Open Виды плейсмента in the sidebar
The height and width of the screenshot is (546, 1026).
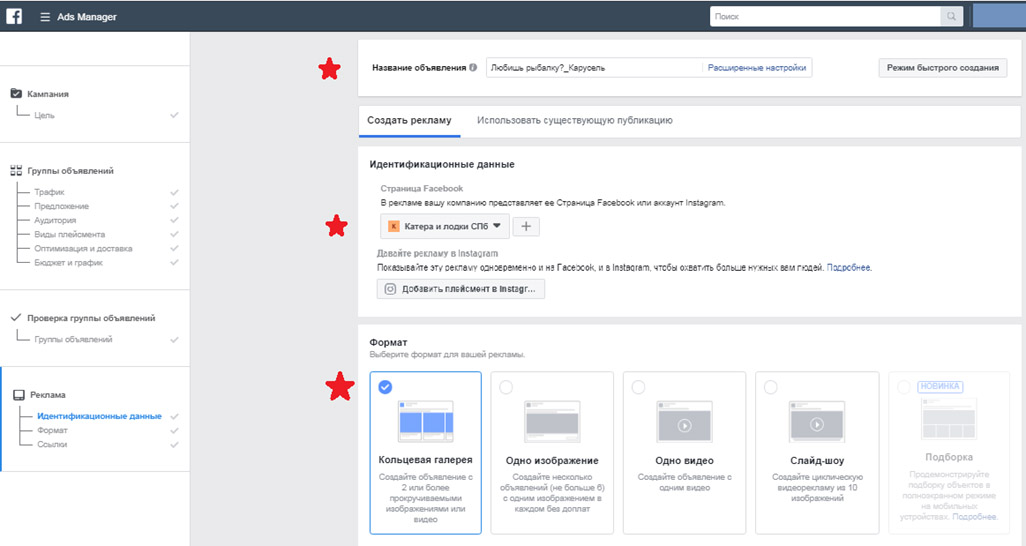click(x=69, y=234)
